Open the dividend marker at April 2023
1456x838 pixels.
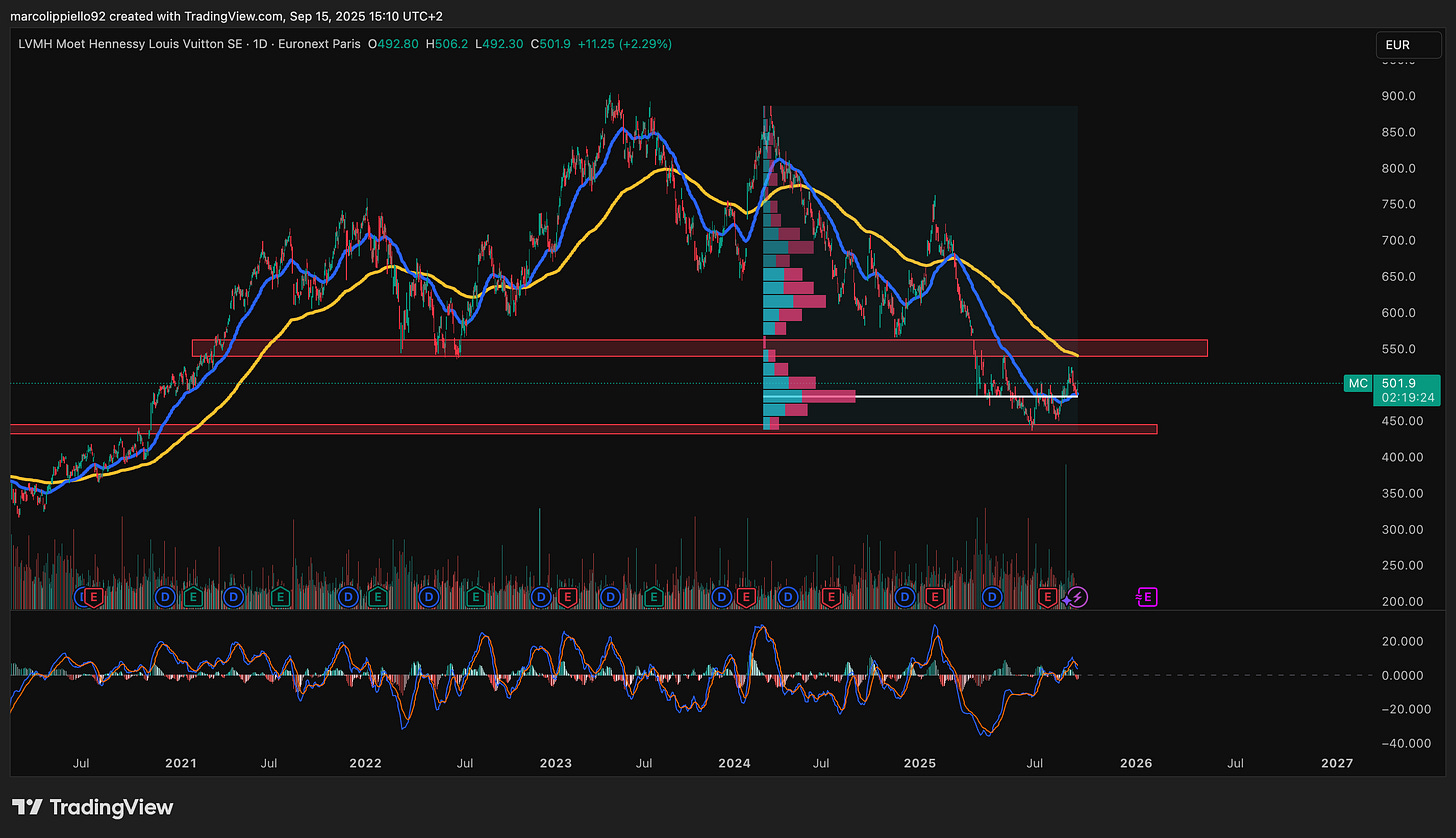click(610, 597)
